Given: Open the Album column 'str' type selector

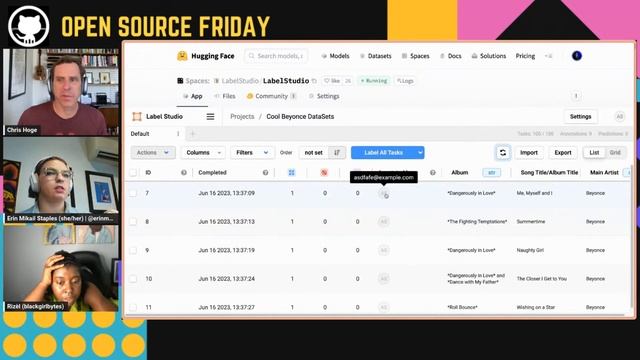Looking at the screenshot, I should coord(491,173).
